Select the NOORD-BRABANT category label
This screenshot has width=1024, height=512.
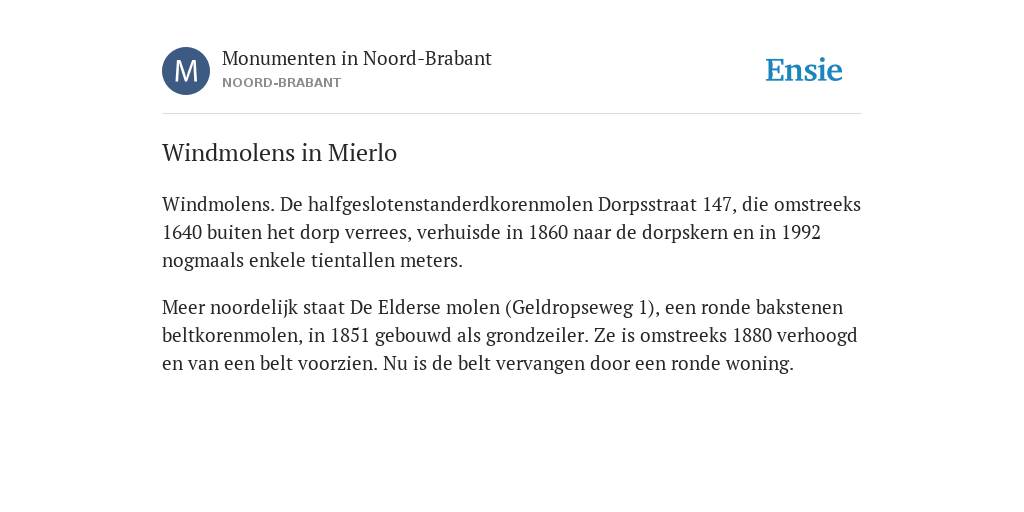tap(281, 83)
